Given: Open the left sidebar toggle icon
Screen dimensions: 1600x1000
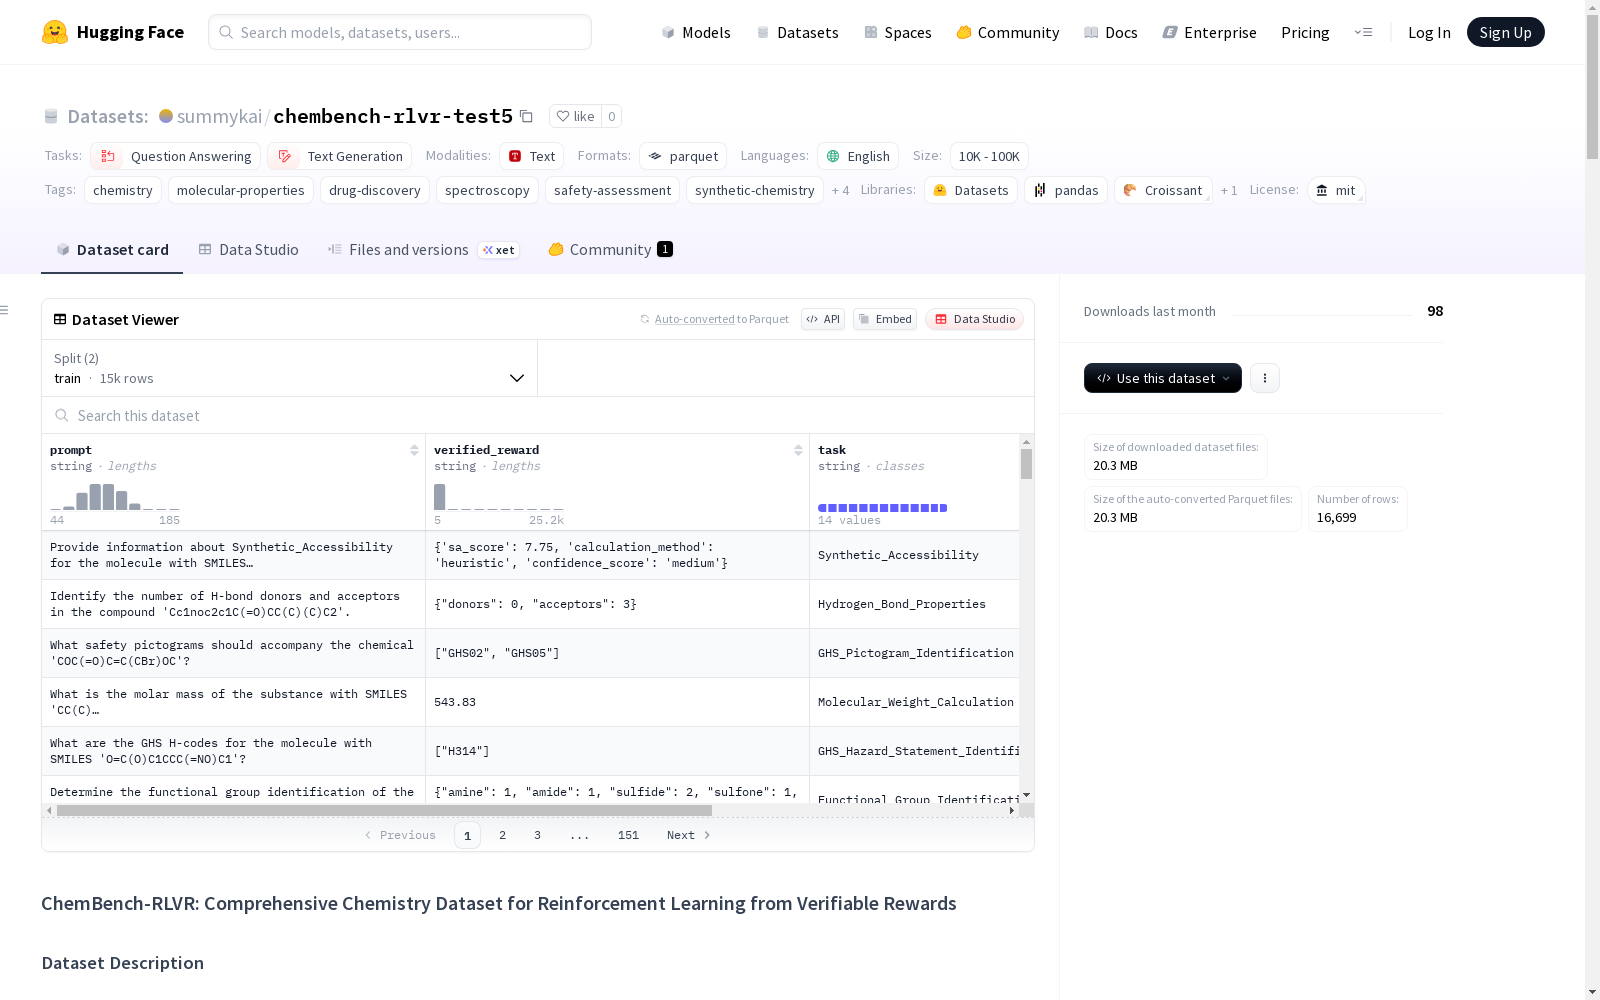Looking at the screenshot, I should pyautogui.click(x=5, y=310).
